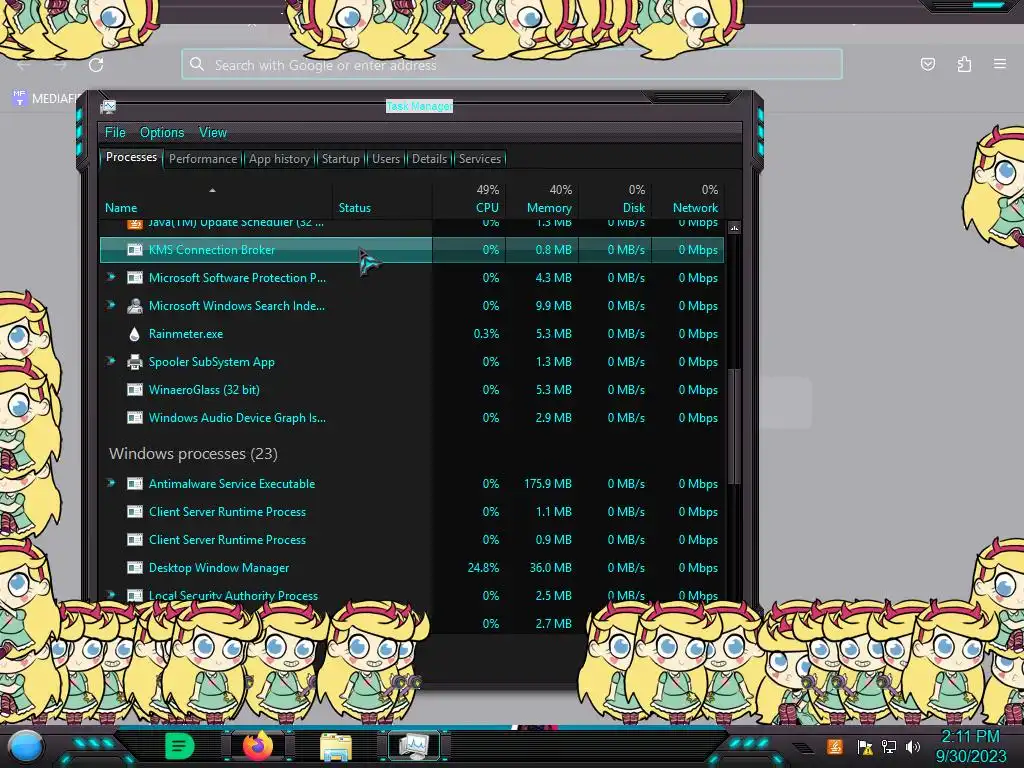
Task: Click the WinaeroGlass process icon
Action: (x=135, y=390)
